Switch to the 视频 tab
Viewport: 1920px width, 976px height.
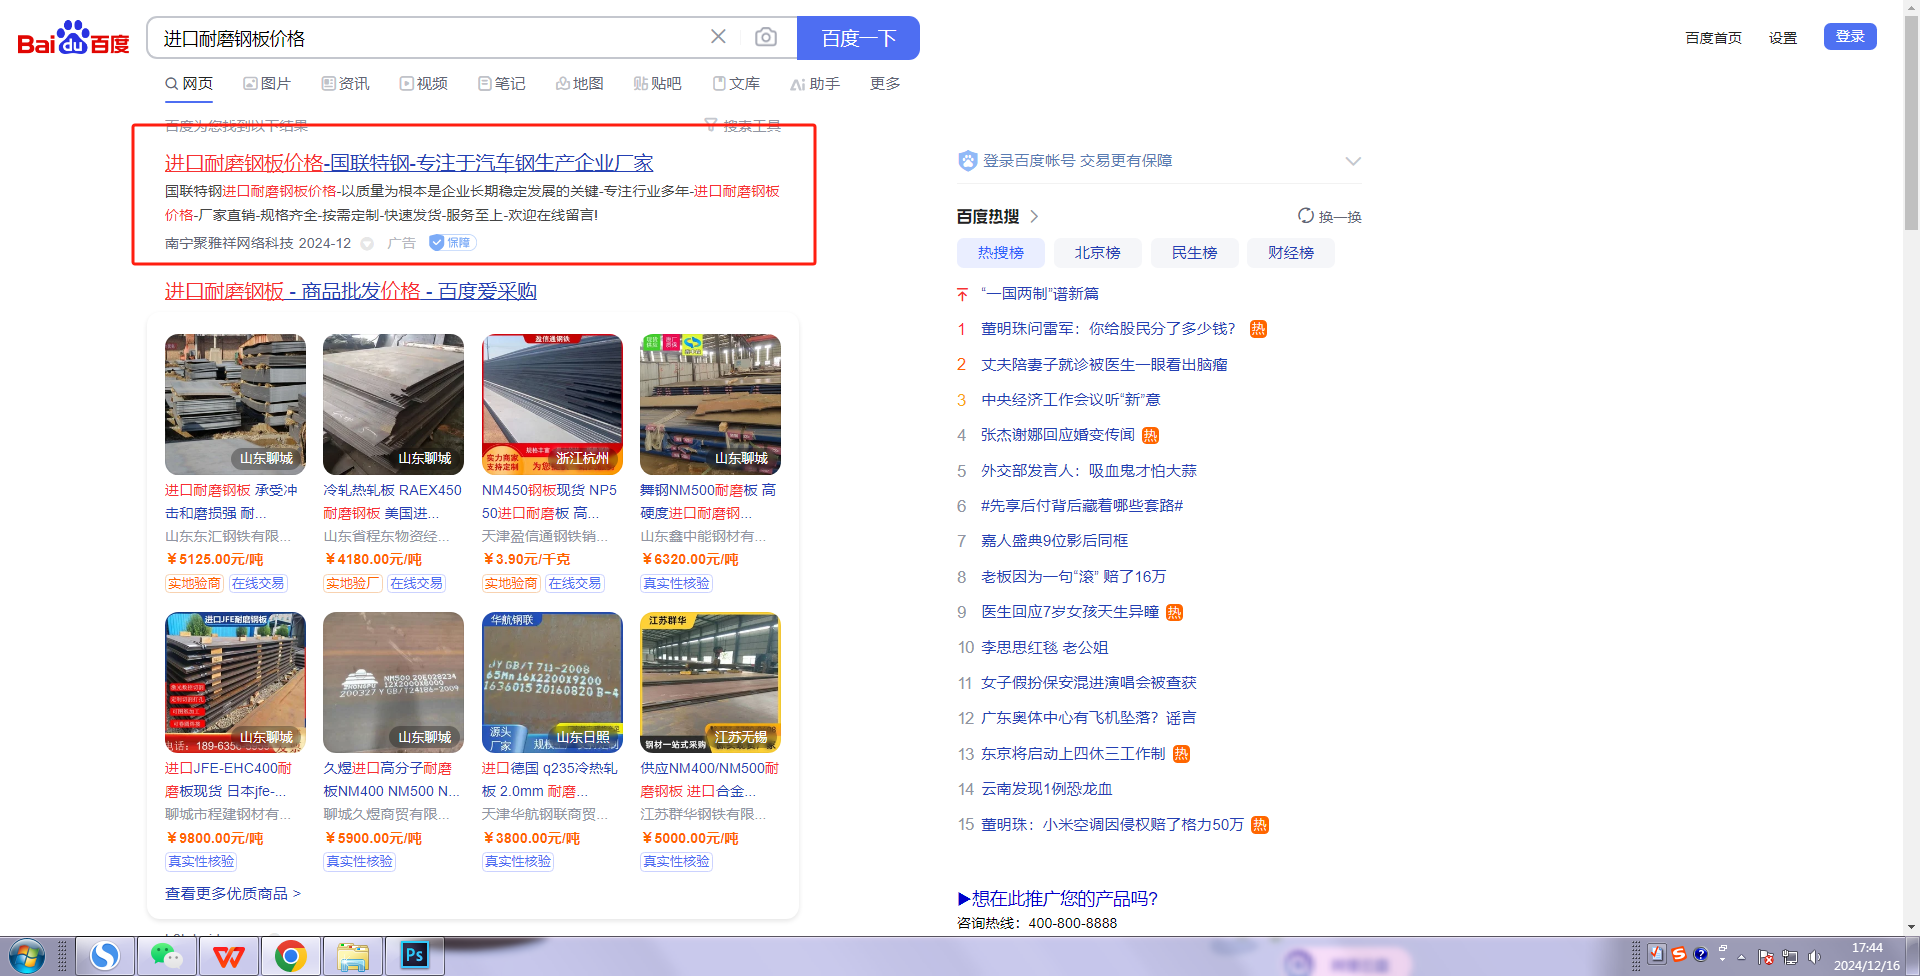[x=424, y=84]
